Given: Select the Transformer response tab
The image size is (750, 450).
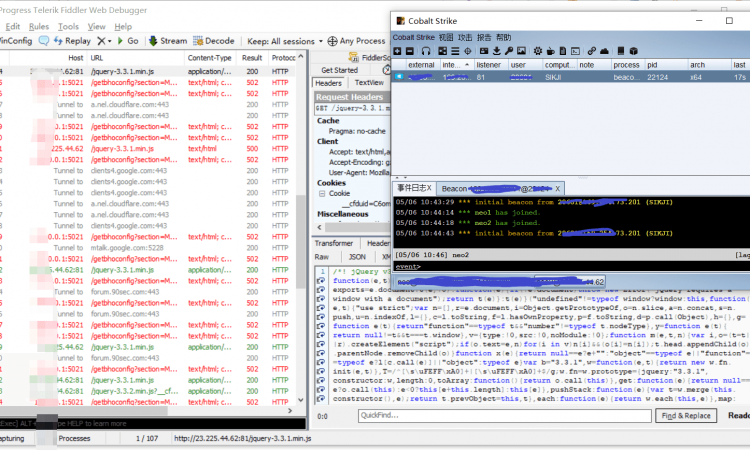Looking at the screenshot, I should tap(334, 243).
